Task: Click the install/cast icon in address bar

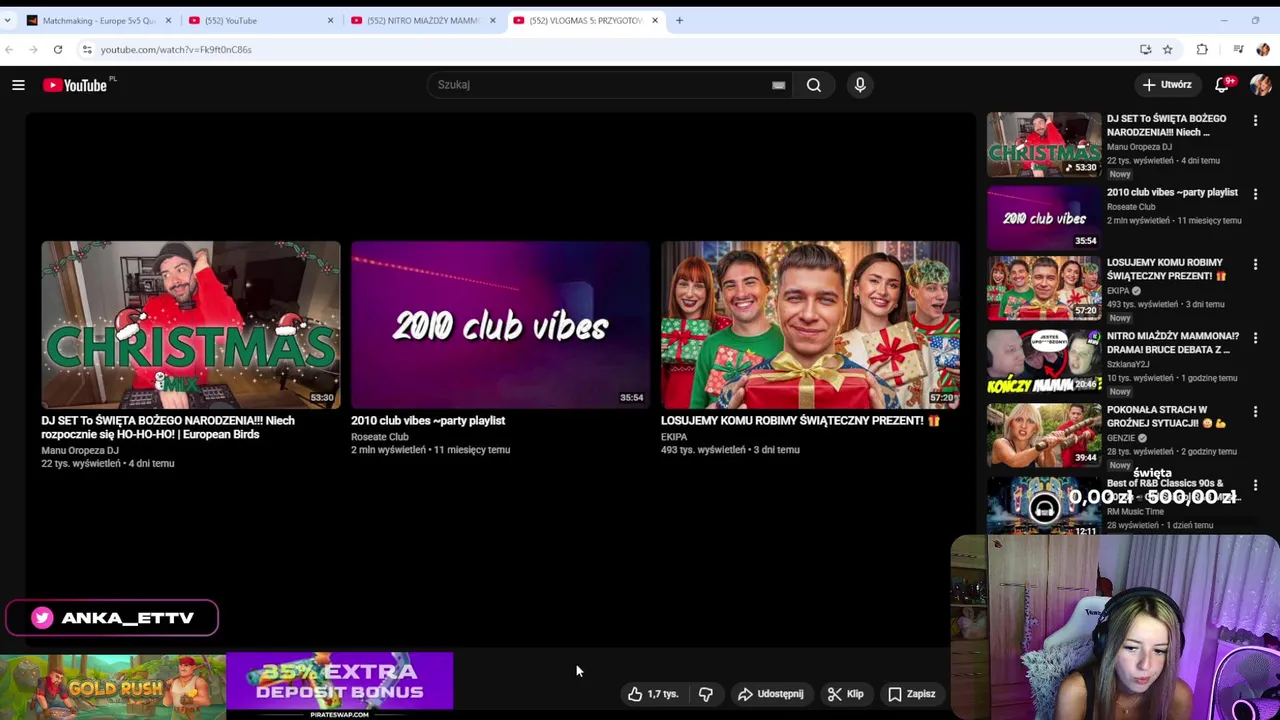Action: coord(1145,49)
